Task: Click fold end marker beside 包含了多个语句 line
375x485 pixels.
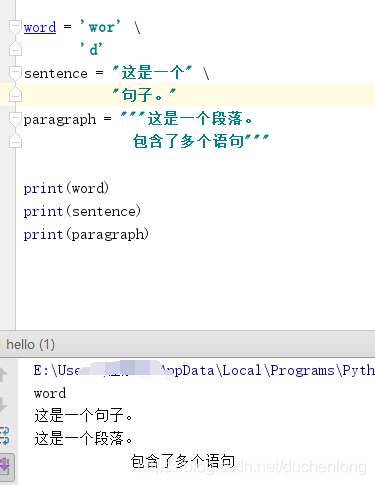Action: [15, 141]
